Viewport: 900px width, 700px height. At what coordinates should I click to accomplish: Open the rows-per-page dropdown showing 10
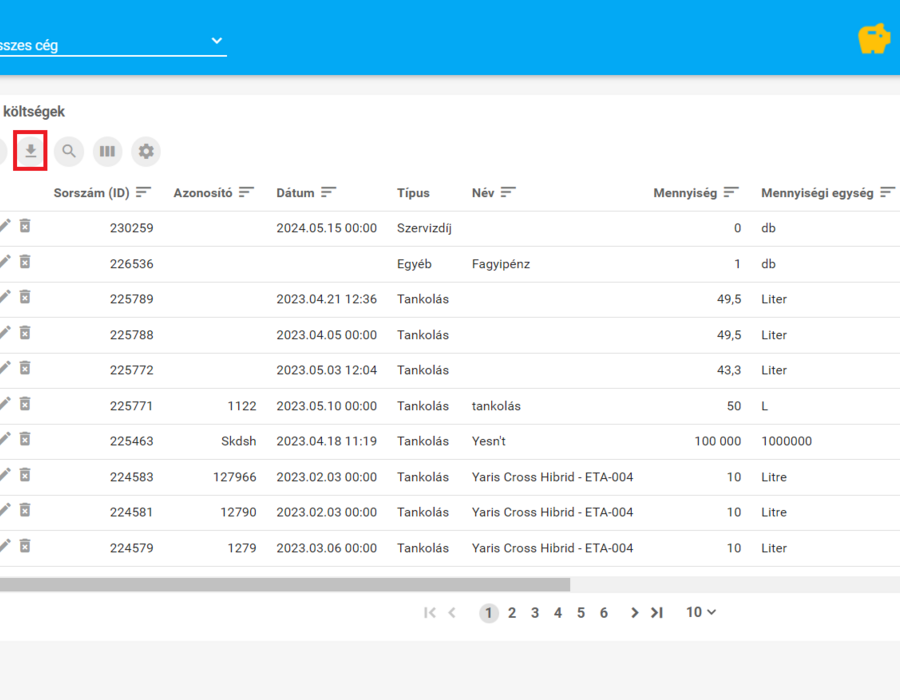(x=701, y=612)
